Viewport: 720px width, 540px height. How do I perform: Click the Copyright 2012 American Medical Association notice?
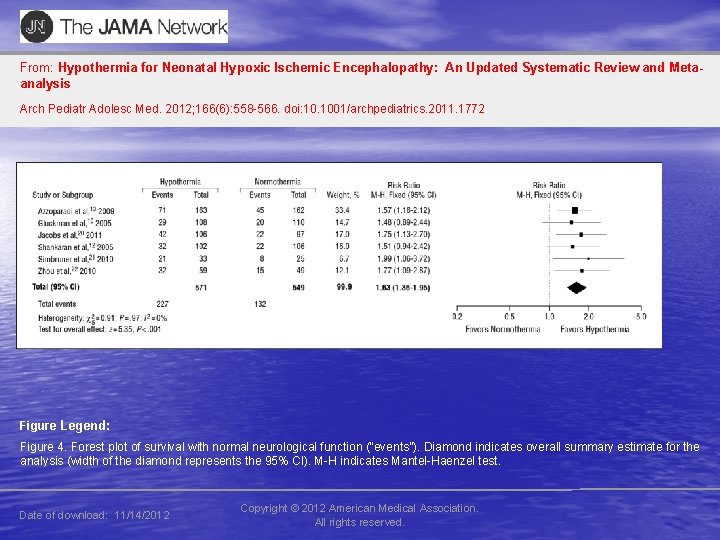(x=359, y=515)
